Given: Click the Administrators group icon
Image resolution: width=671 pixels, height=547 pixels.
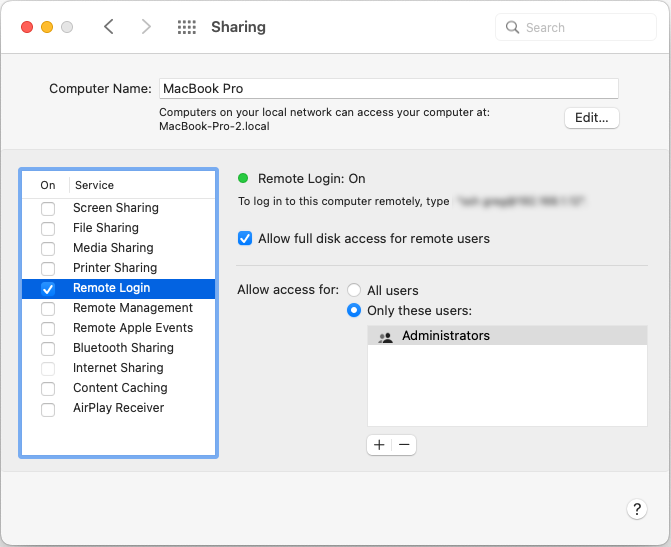Looking at the screenshot, I should [x=386, y=337].
